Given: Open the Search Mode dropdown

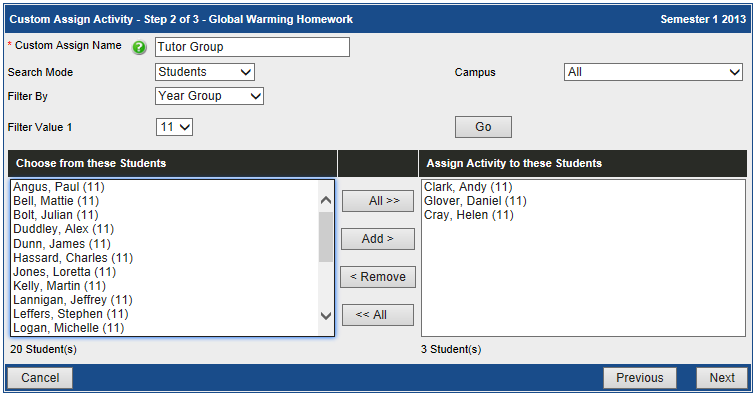Looking at the screenshot, I should (205, 72).
